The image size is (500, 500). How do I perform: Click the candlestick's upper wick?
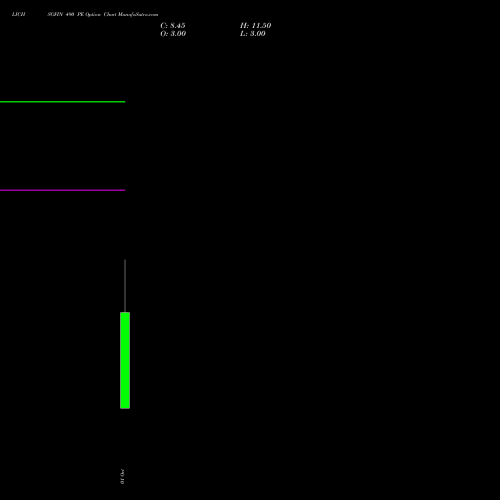point(125,286)
